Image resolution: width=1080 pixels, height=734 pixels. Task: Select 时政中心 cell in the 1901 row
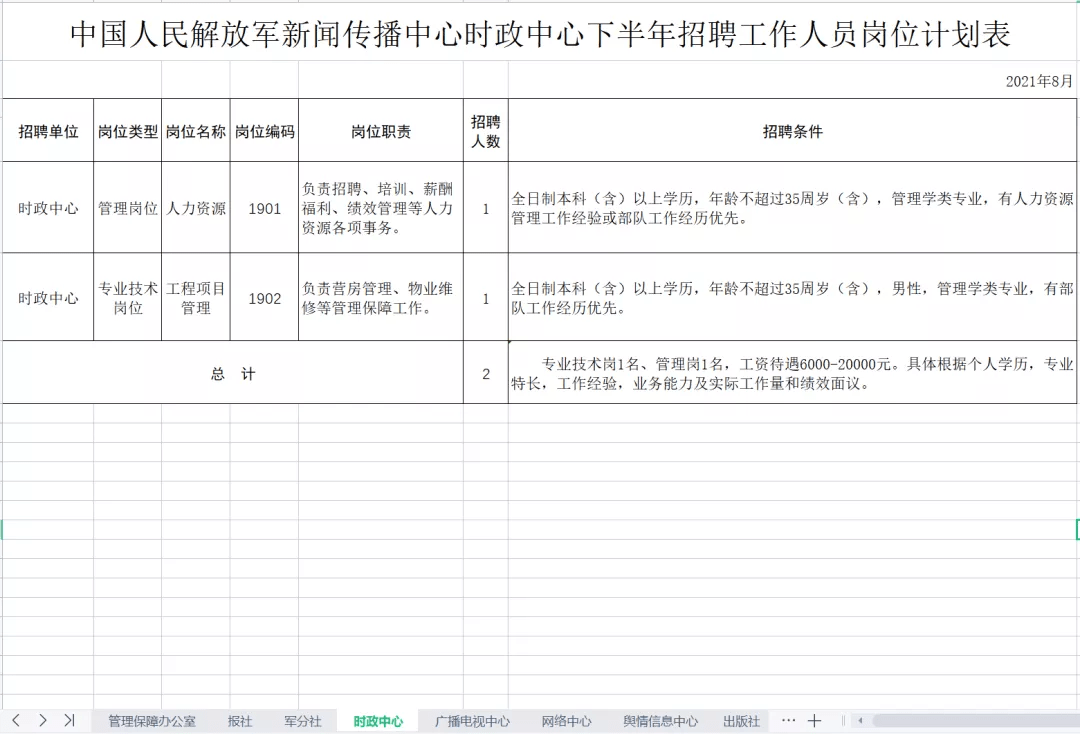pos(48,207)
